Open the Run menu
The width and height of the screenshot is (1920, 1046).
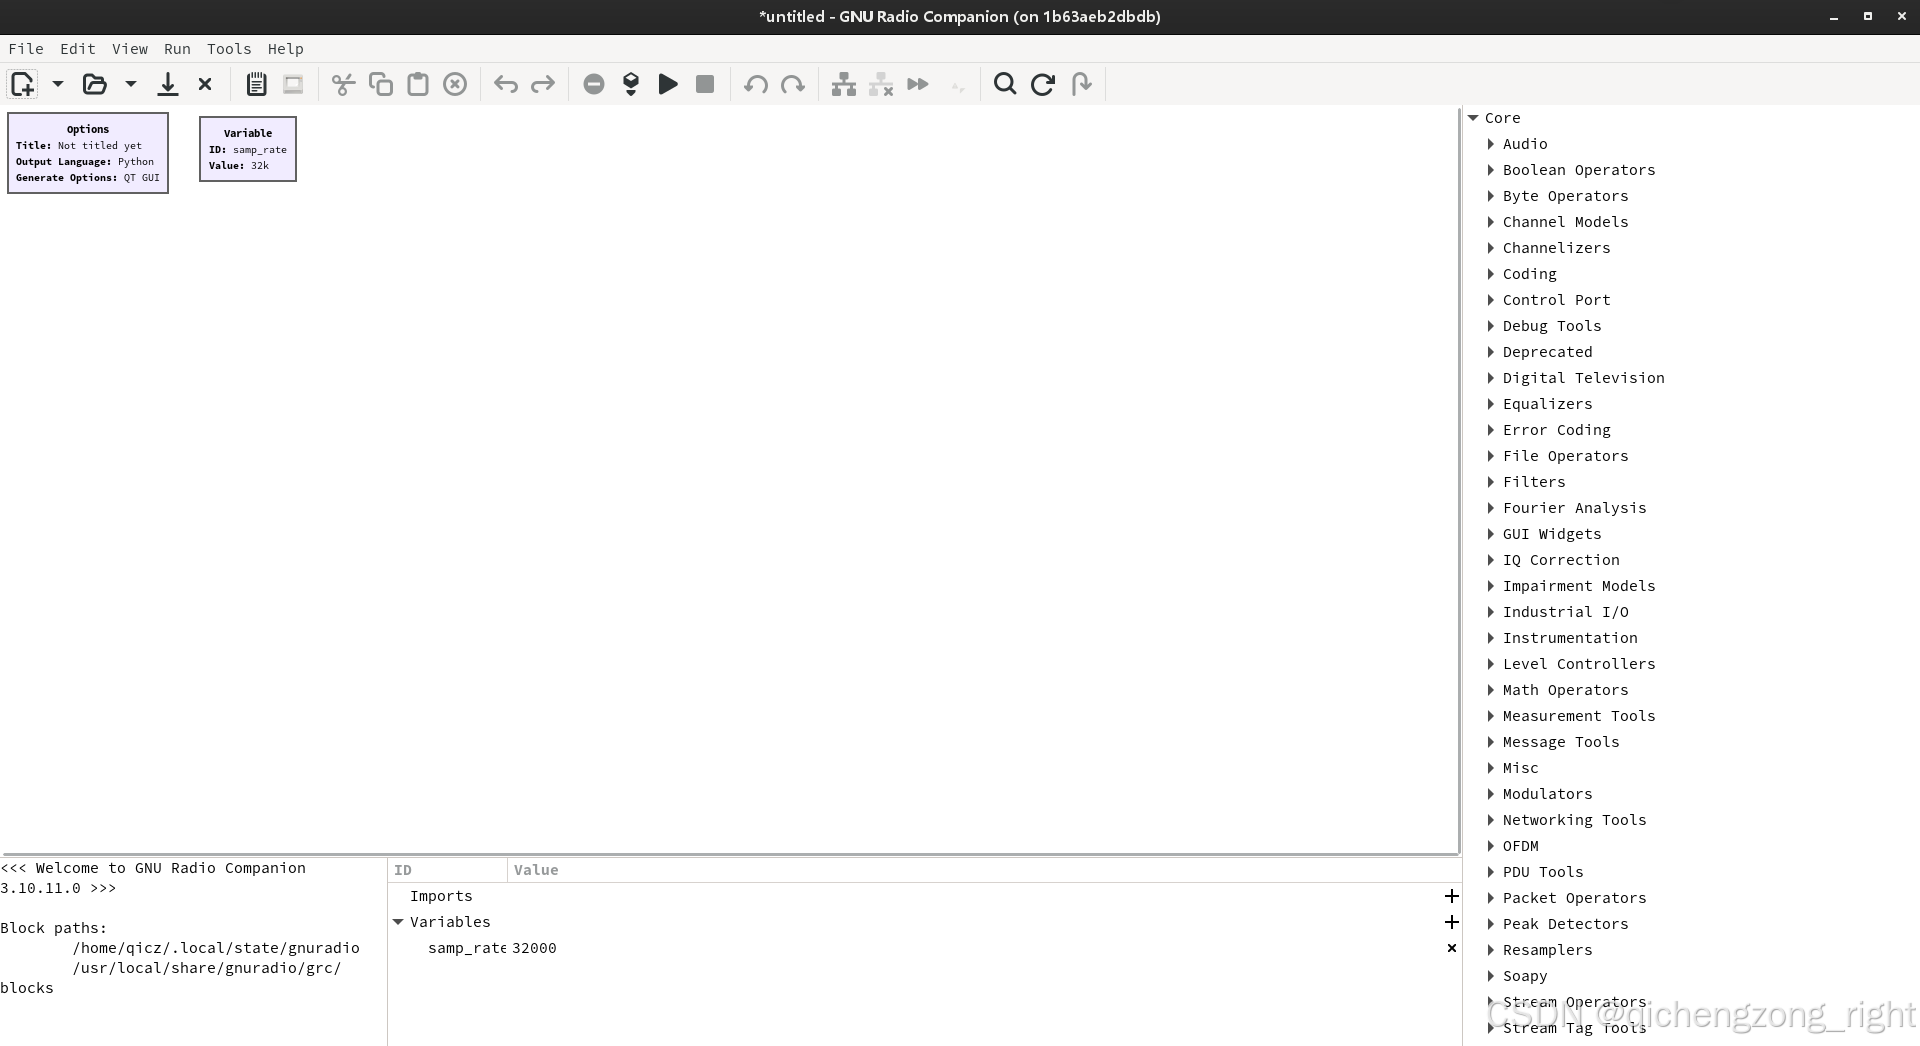point(177,49)
